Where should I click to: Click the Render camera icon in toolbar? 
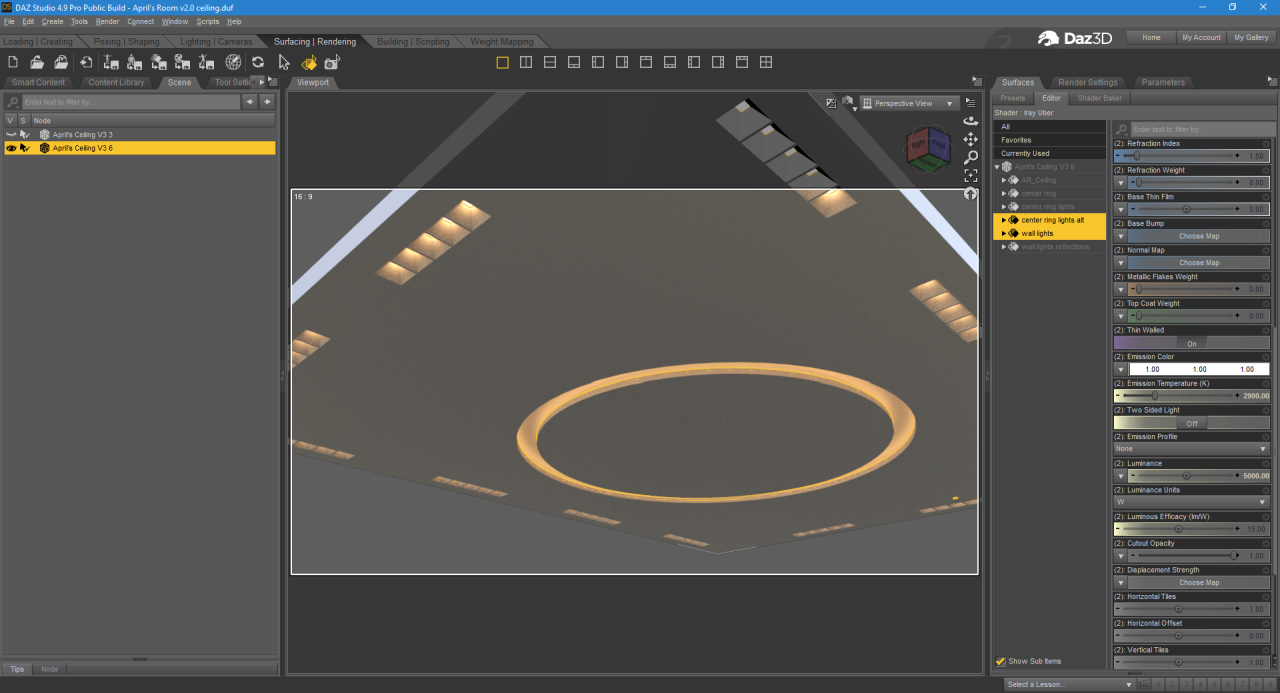point(332,62)
